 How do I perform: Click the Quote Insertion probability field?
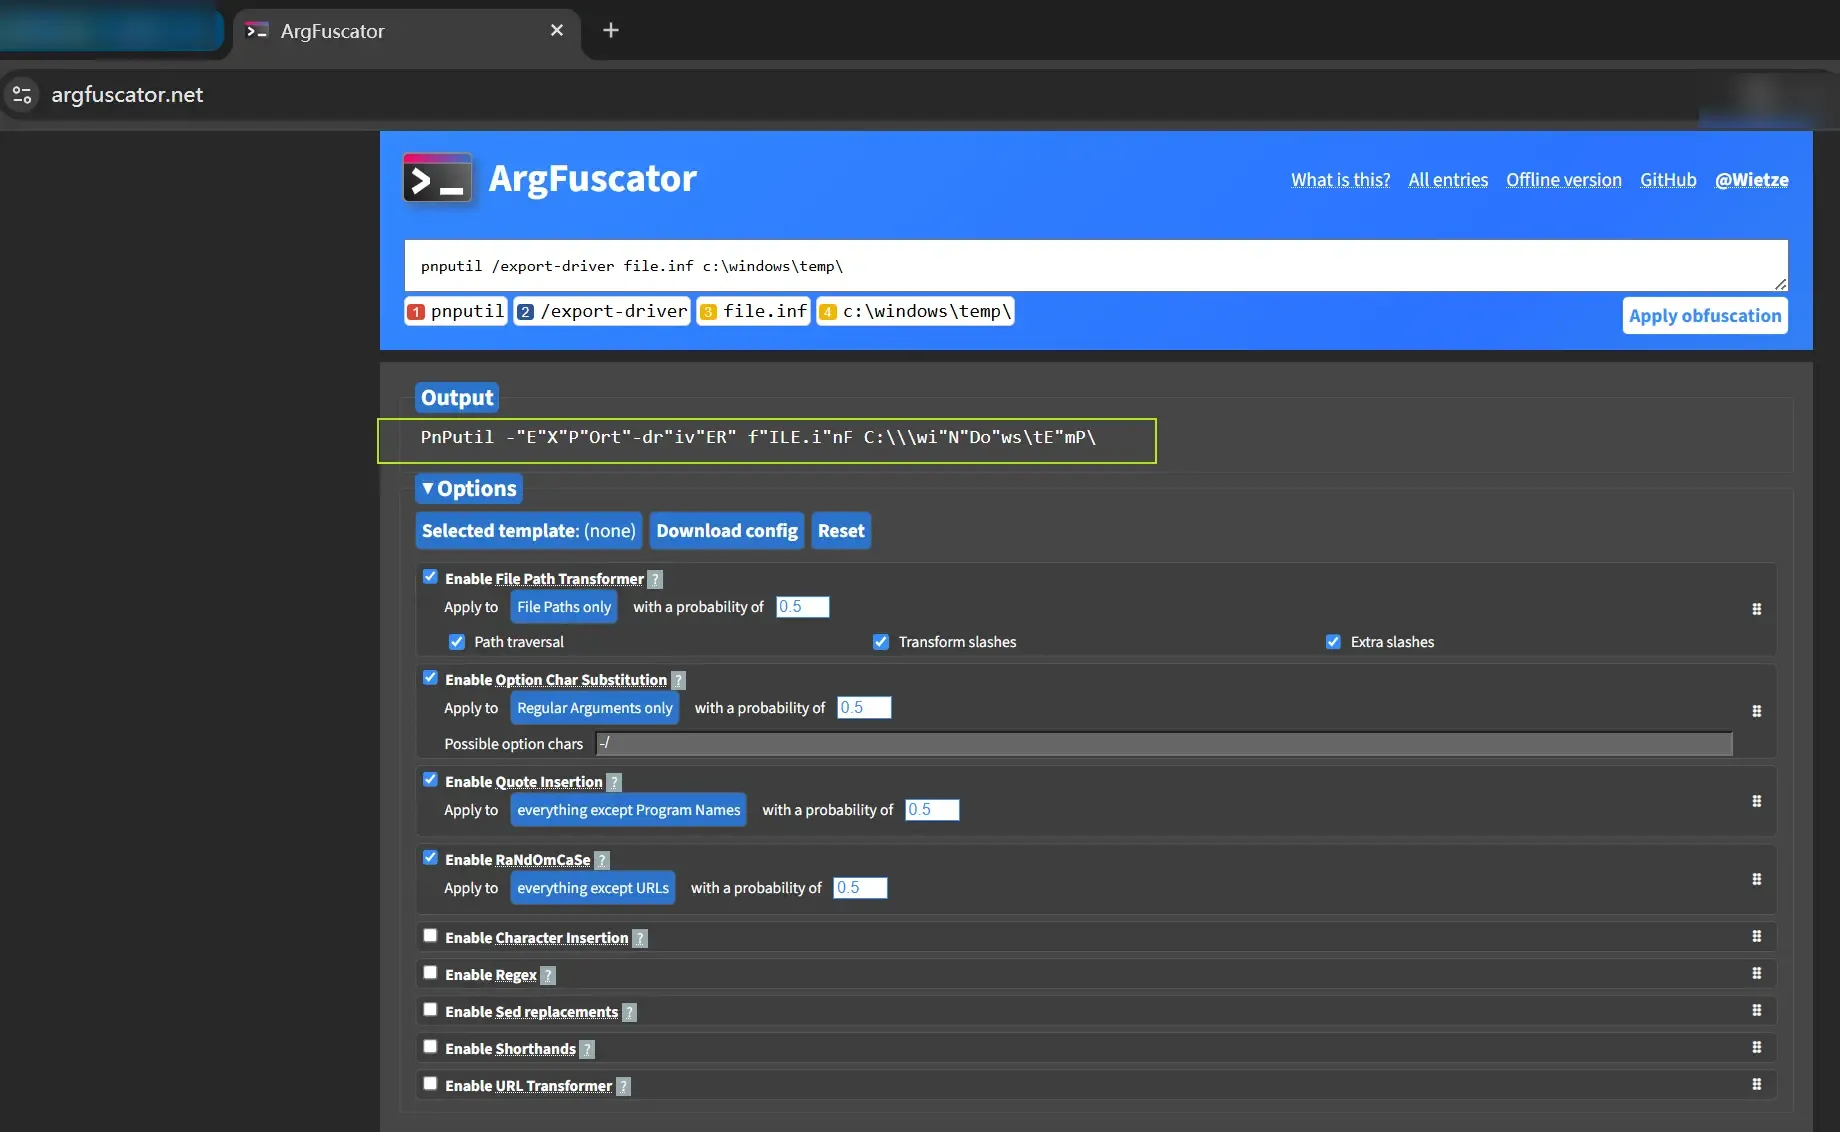(x=933, y=810)
